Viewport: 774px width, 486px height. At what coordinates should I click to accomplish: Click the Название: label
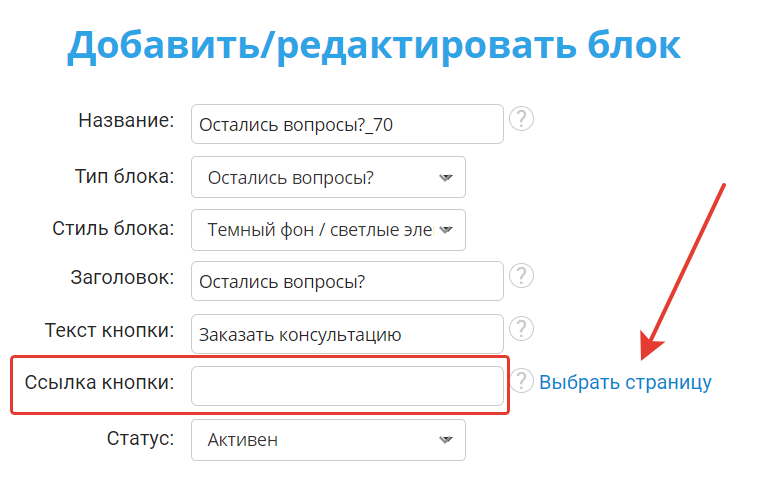click(126, 120)
